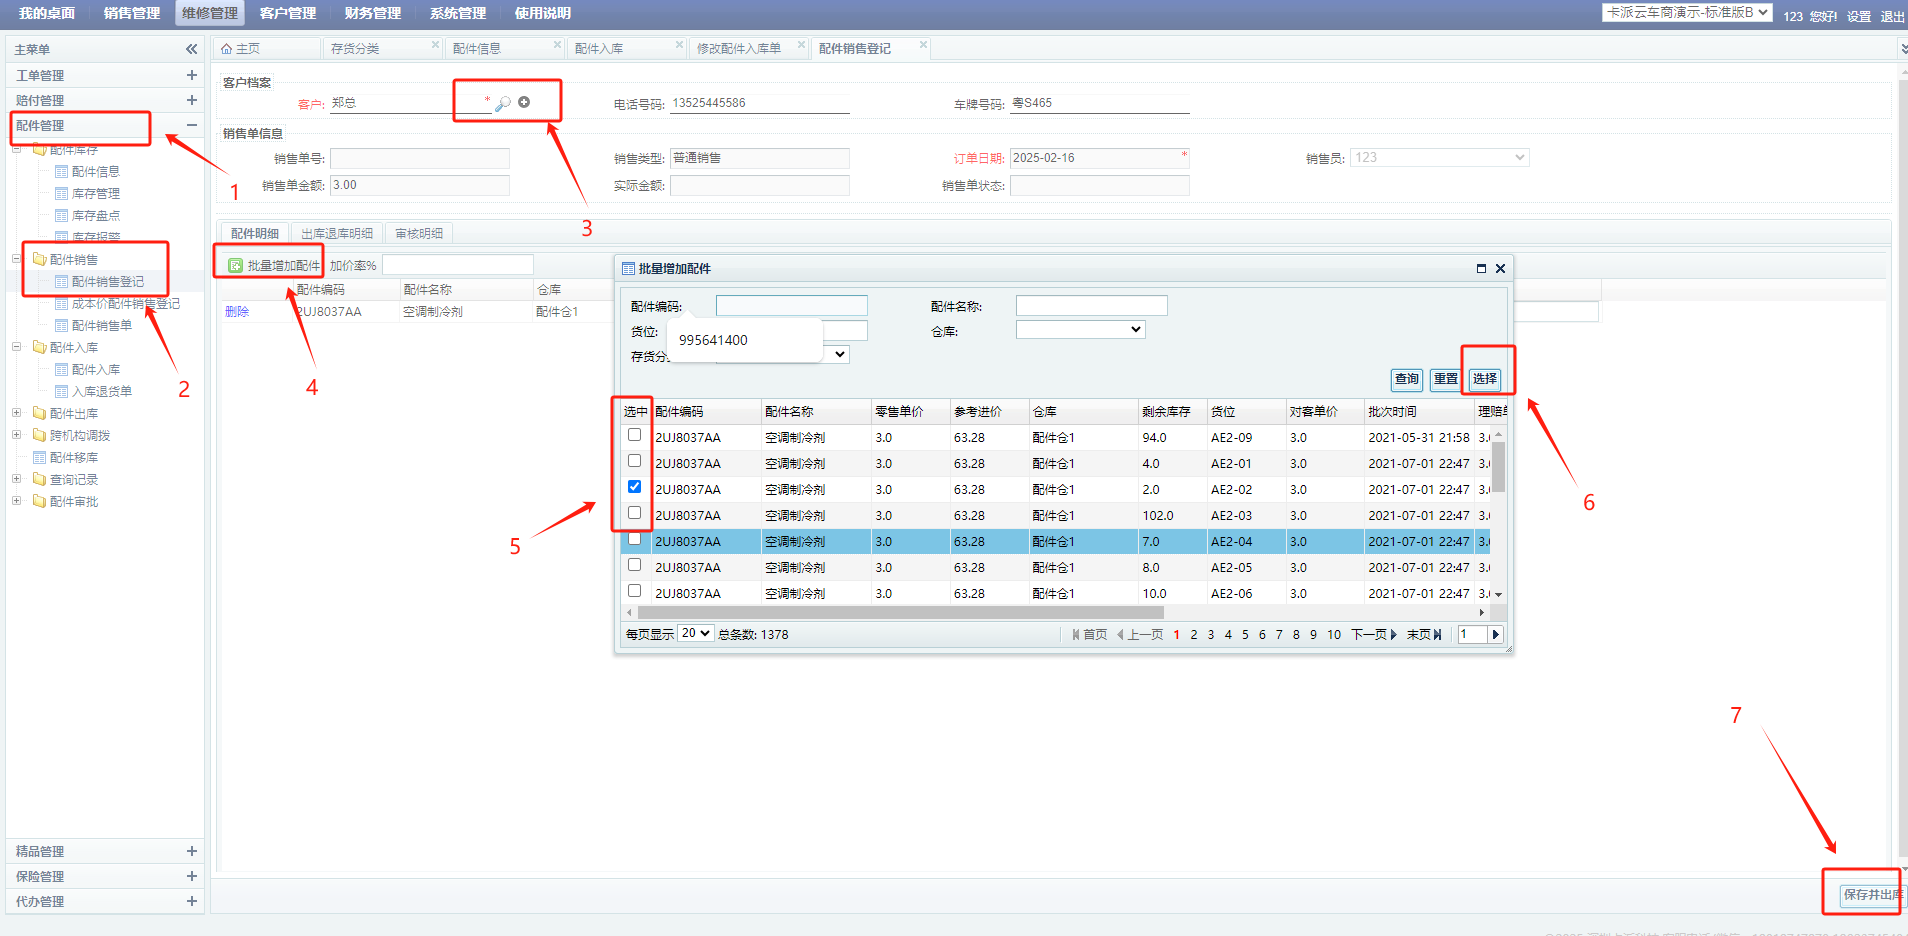Click the 批量增加配件 add icon
The height and width of the screenshot is (936, 1908).
(236, 266)
